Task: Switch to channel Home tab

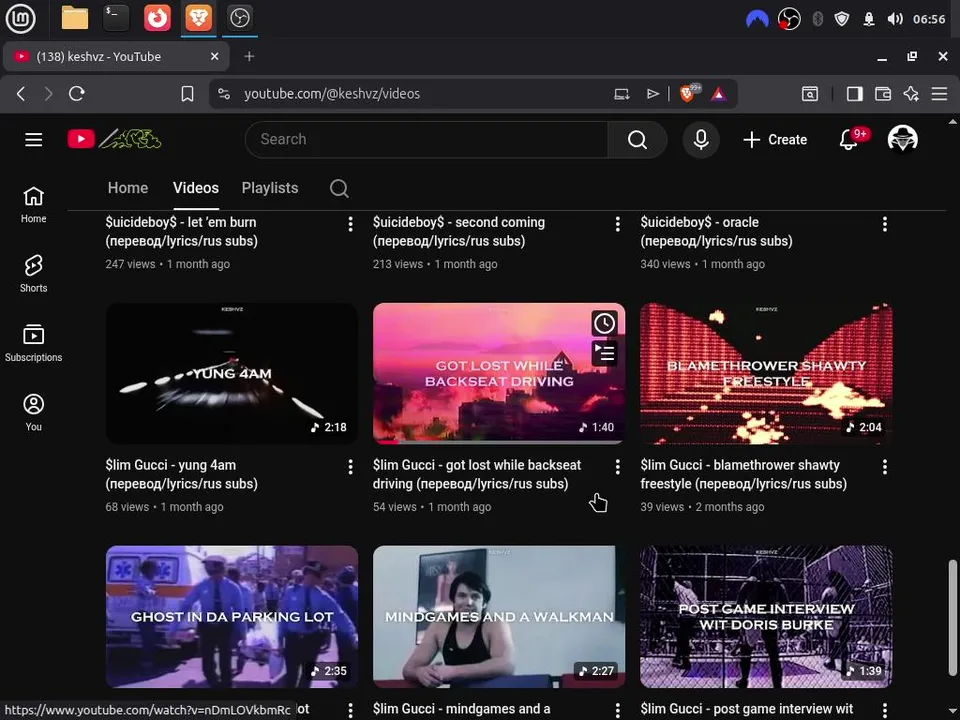Action: [128, 188]
